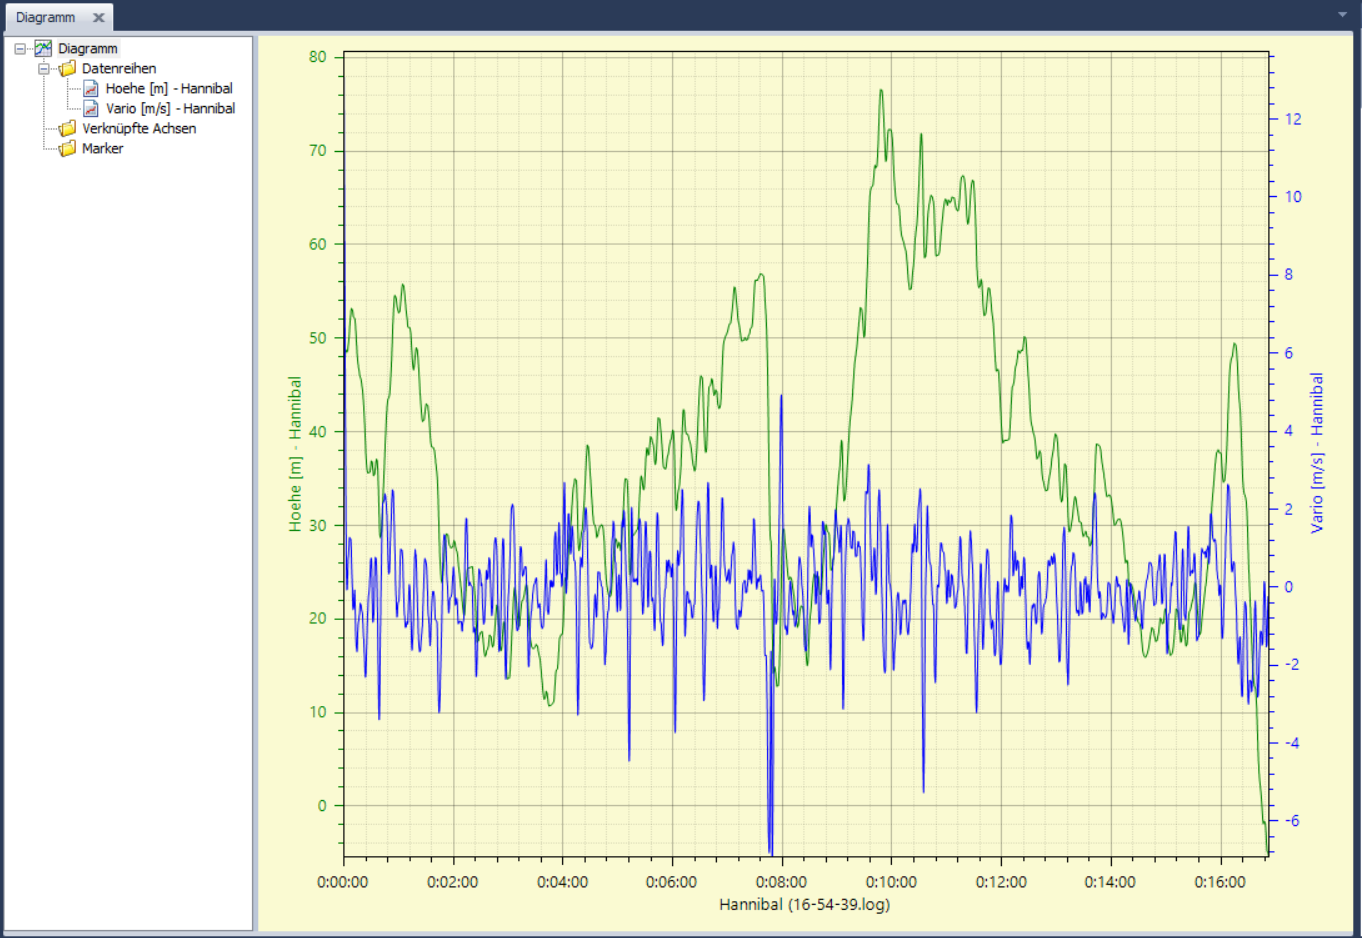Select the Diagramm root label in tree
The width and height of the screenshot is (1362, 938).
[88, 49]
